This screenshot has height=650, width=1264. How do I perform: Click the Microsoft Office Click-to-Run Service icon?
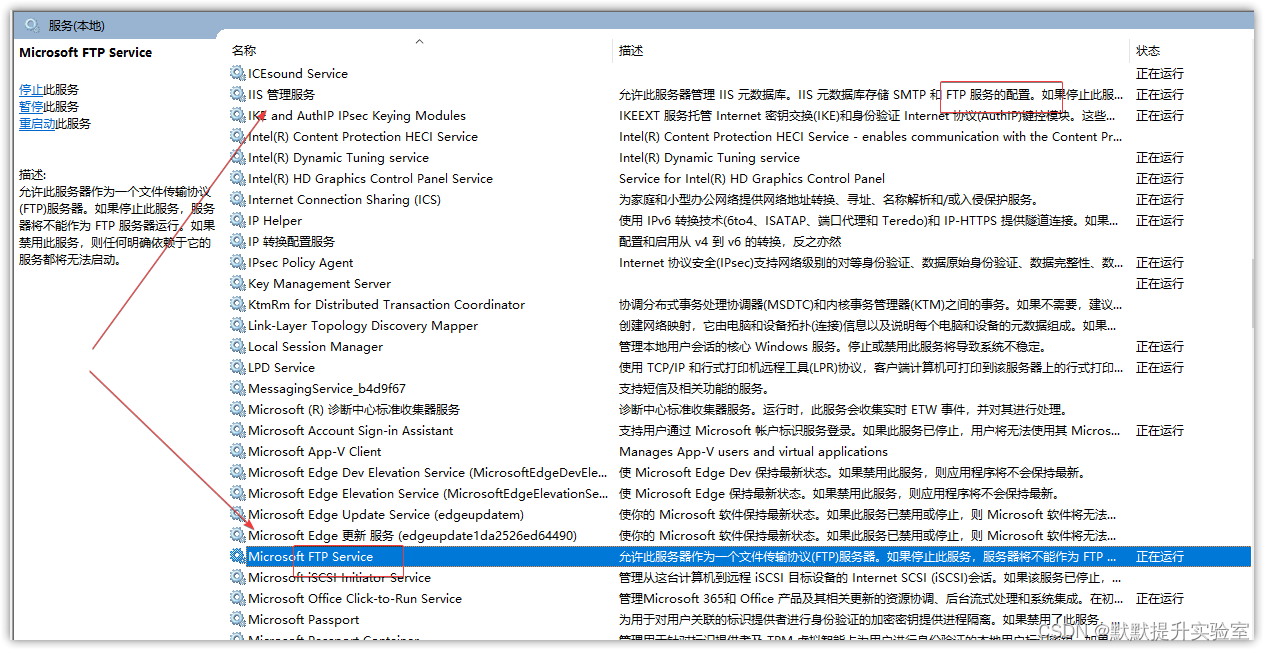pos(237,598)
